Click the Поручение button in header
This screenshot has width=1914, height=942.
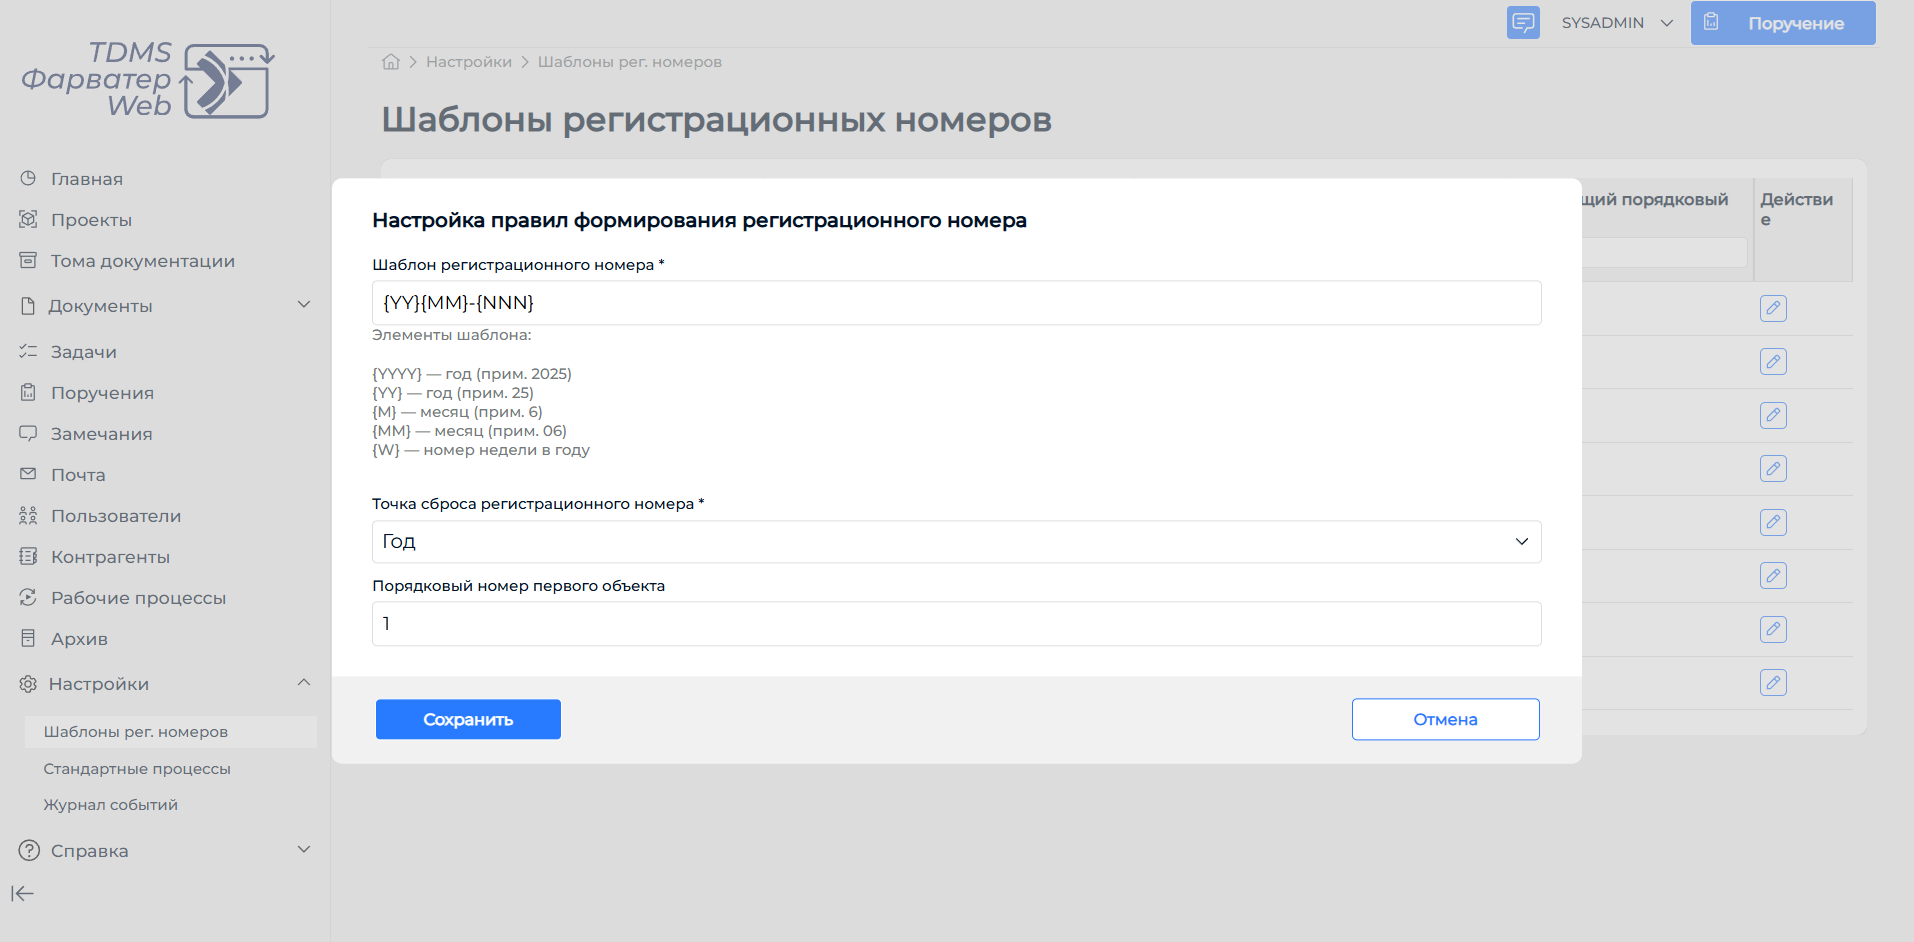[1783, 23]
